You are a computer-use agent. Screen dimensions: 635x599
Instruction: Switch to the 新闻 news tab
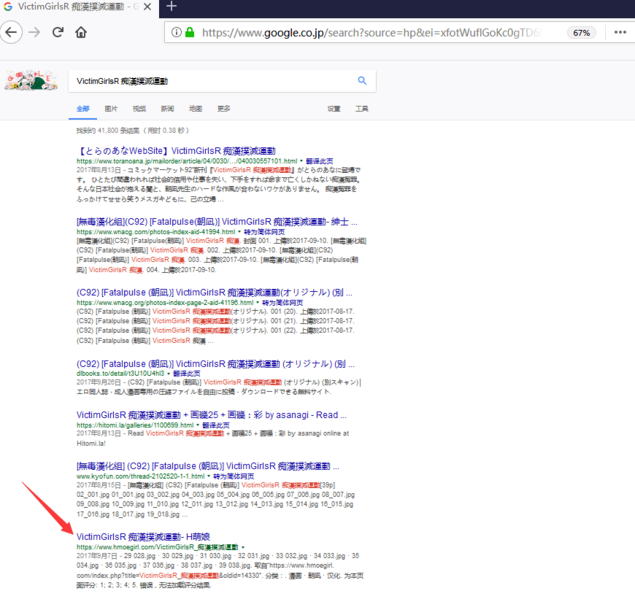pyautogui.click(x=167, y=108)
